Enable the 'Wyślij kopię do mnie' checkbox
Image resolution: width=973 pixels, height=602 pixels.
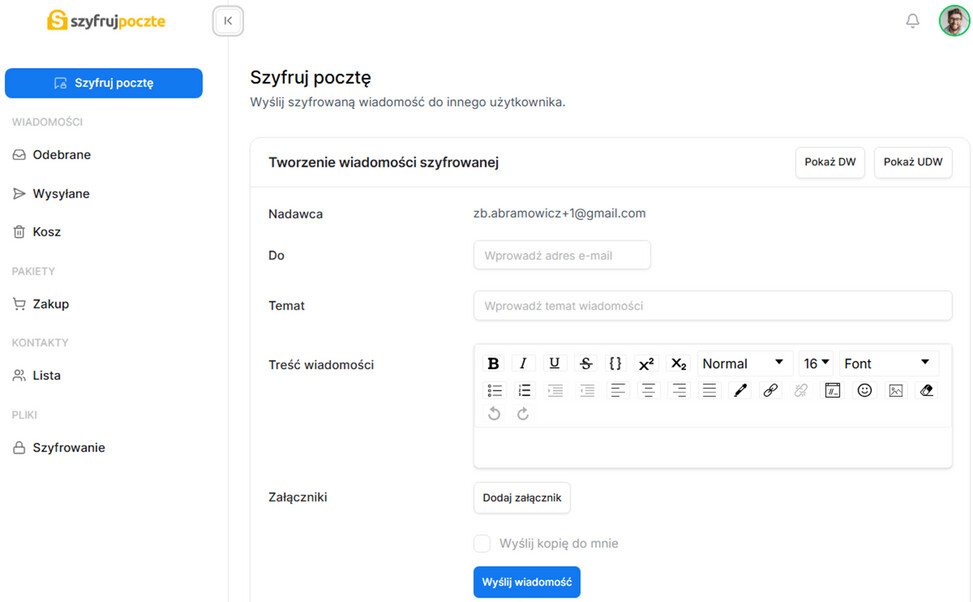tap(482, 544)
